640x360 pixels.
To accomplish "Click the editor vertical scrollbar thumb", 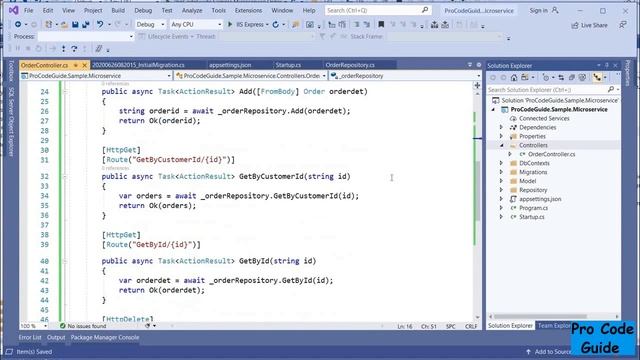I will pyautogui.click(x=477, y=190).
